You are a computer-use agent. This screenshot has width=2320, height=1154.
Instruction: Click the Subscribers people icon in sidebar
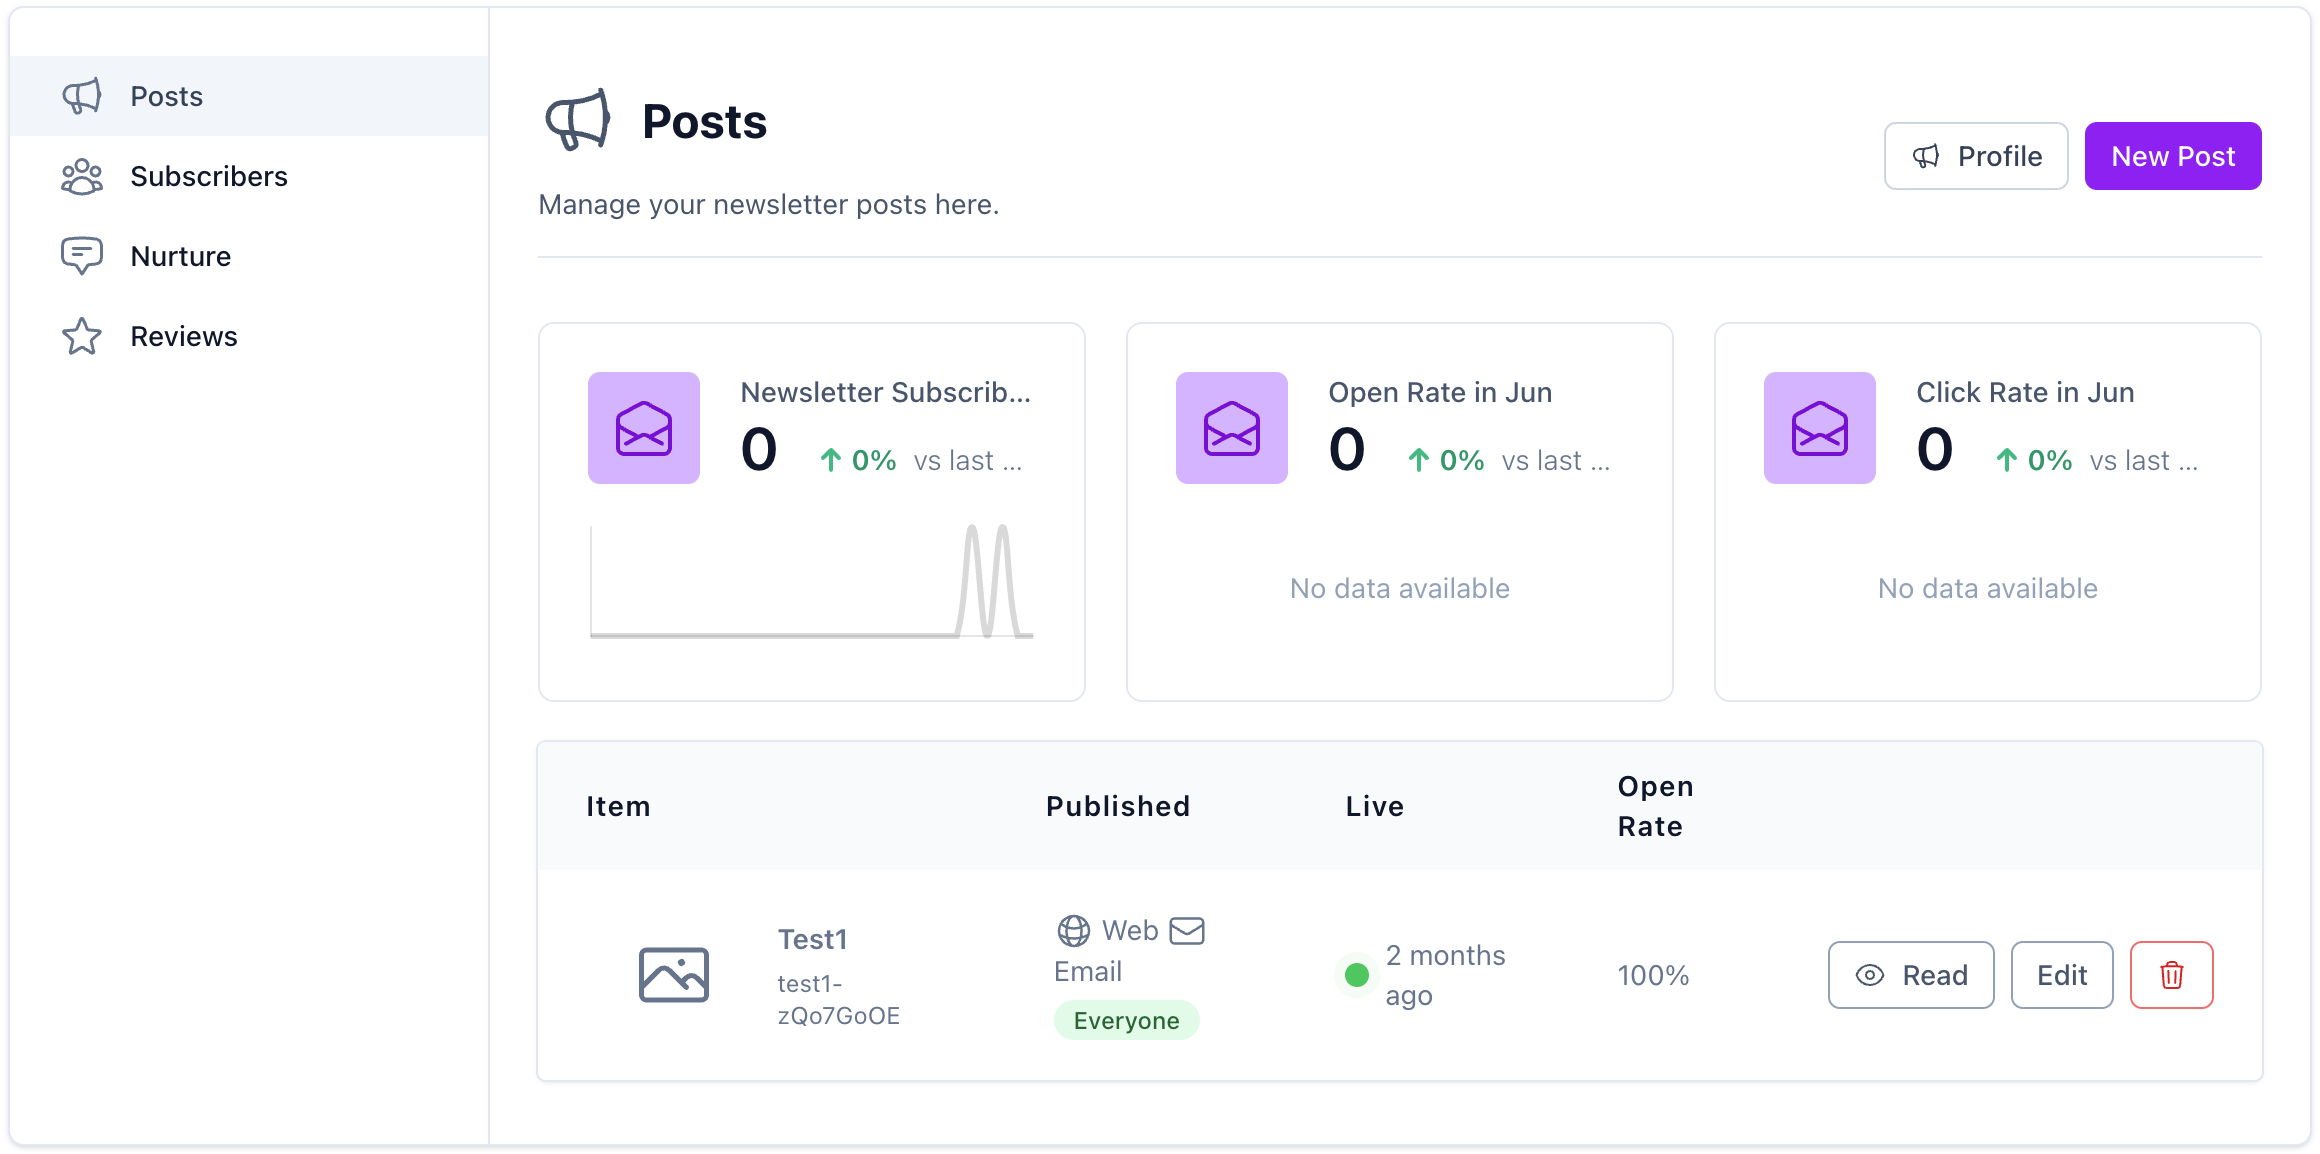pyautogui.click(x=82, y=176)
